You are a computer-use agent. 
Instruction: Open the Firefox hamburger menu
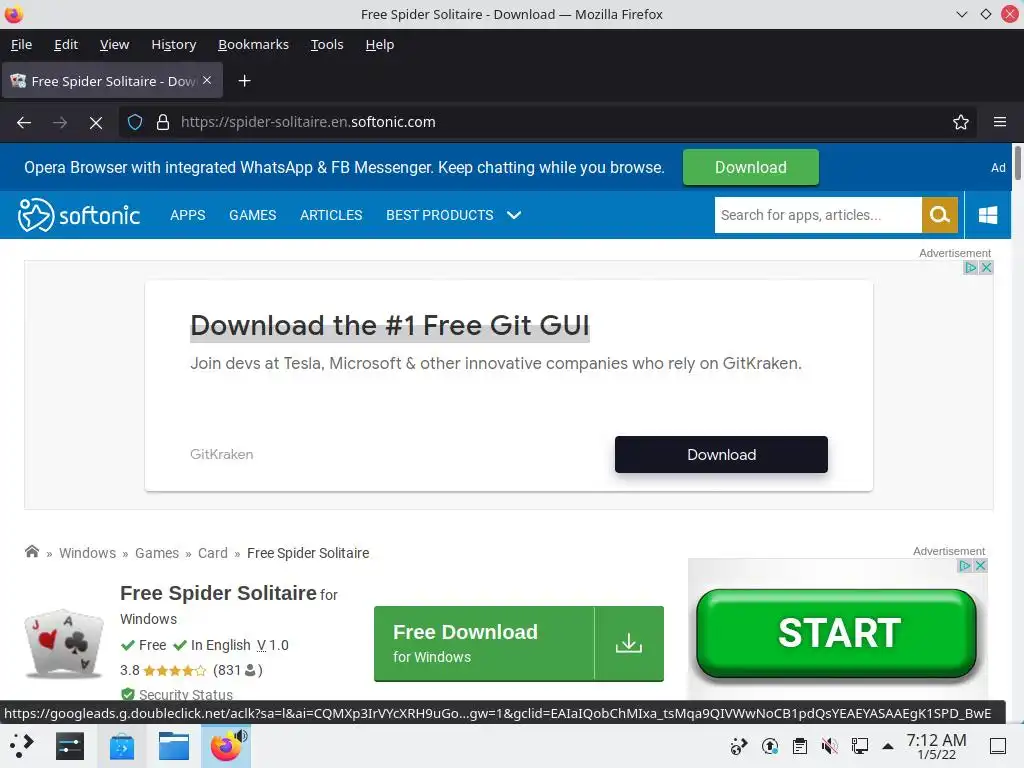click(x=1000, y=122)
